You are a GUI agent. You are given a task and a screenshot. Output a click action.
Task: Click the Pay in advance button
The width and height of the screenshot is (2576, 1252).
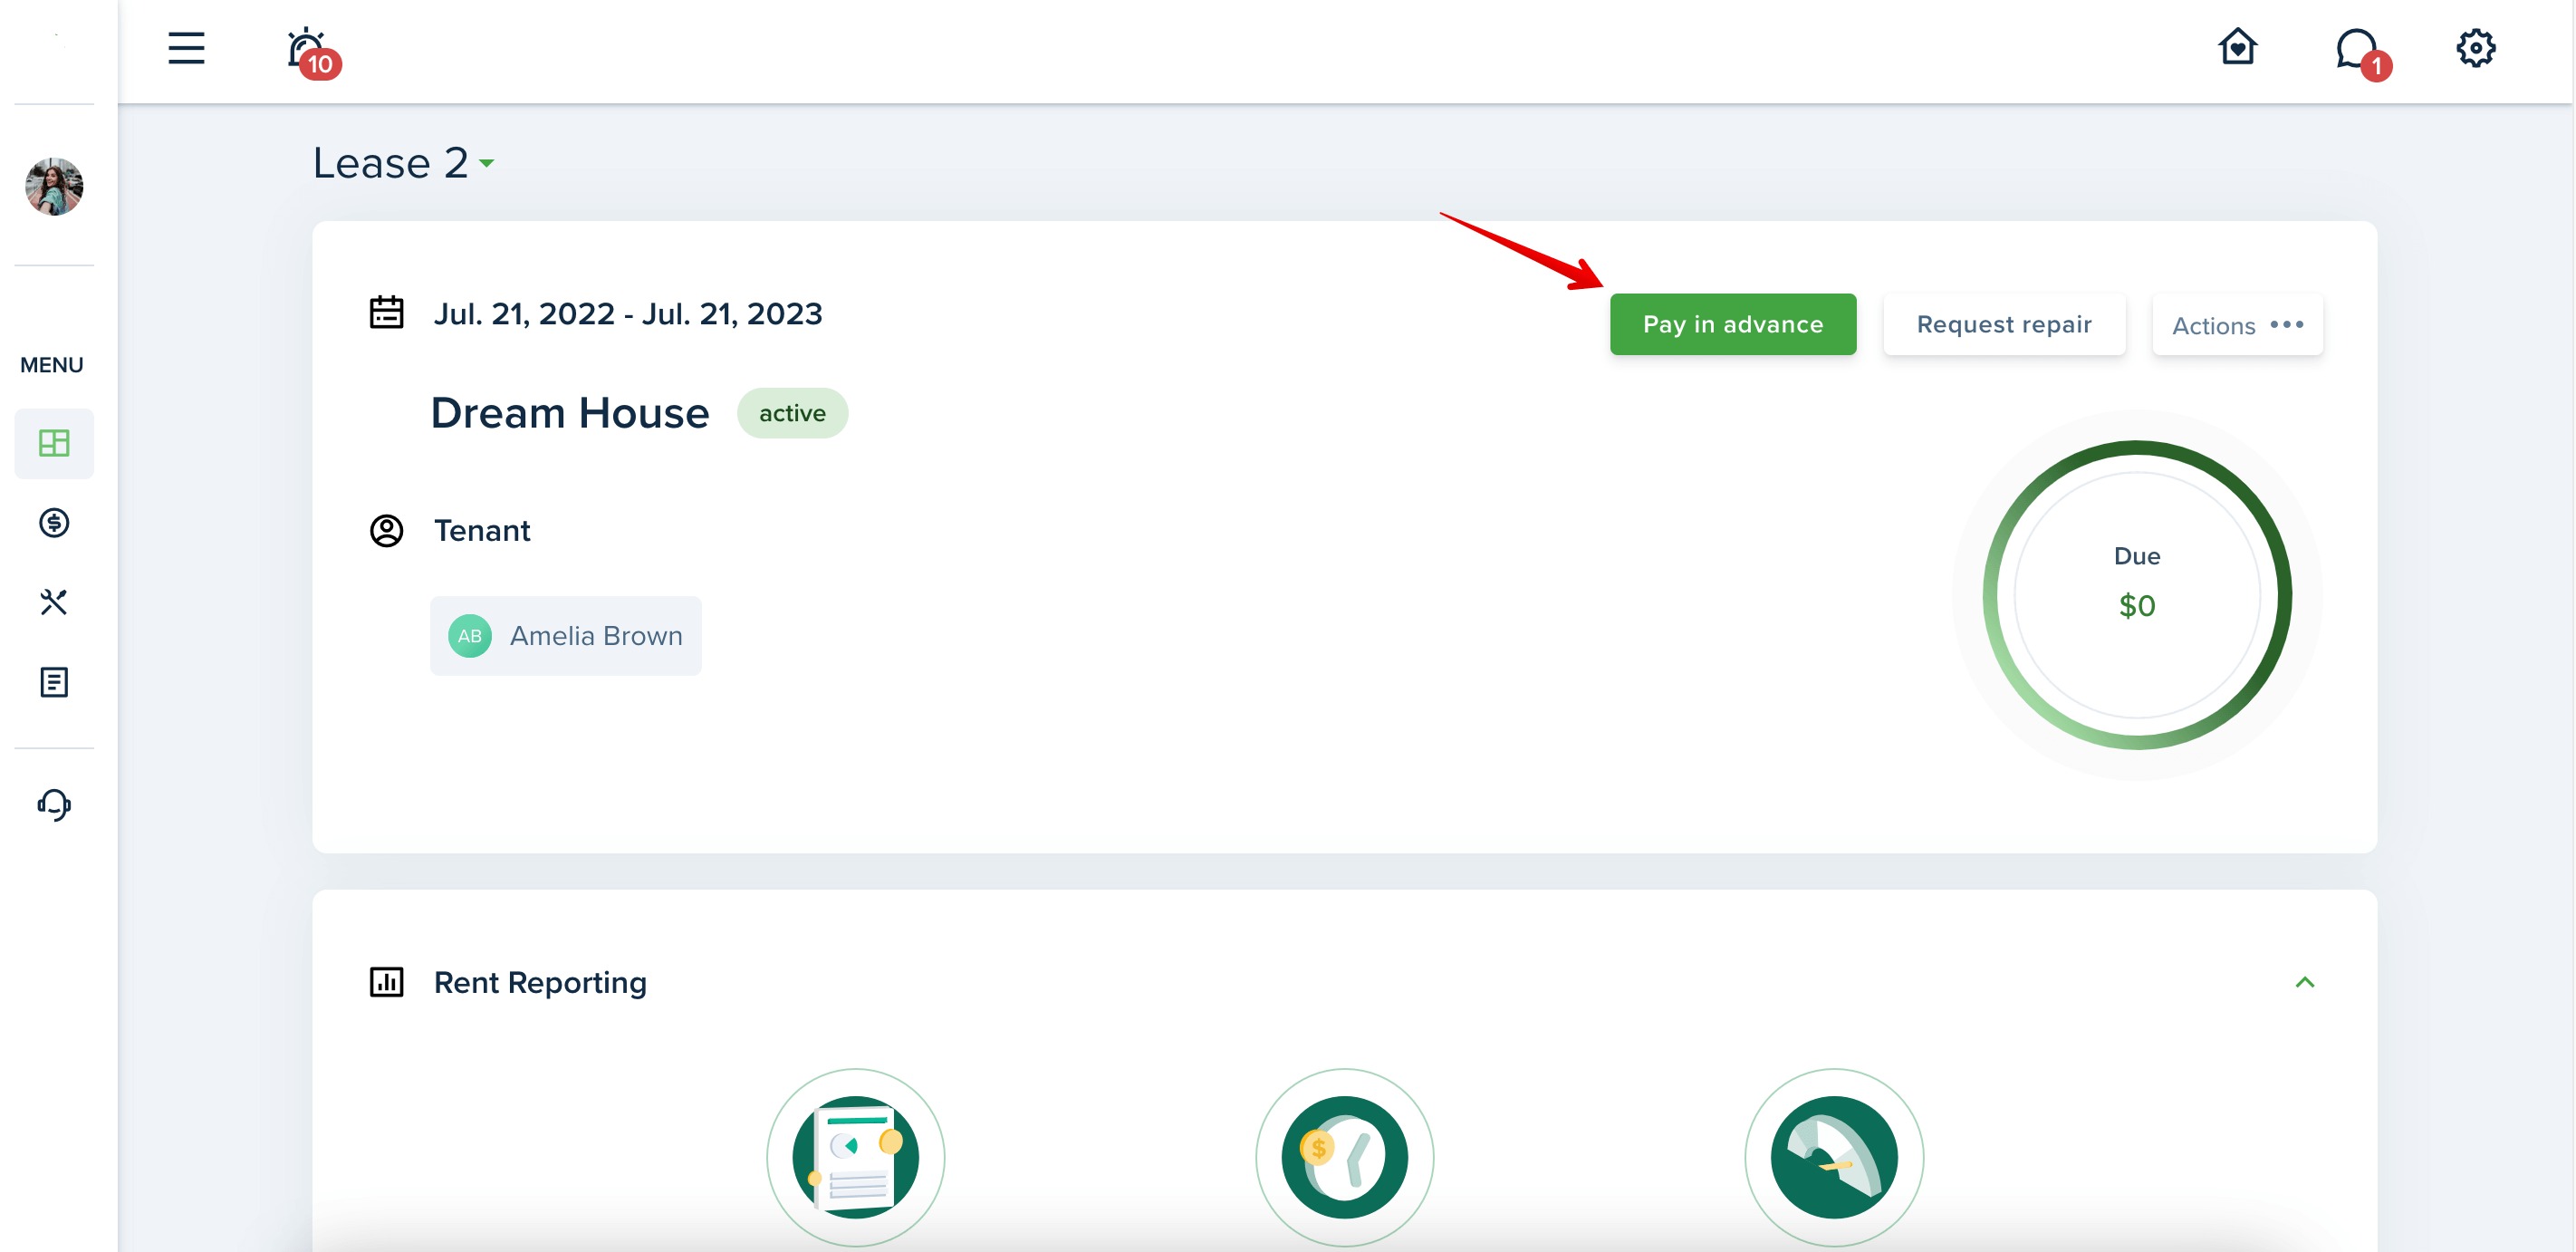click(1733, 324)
